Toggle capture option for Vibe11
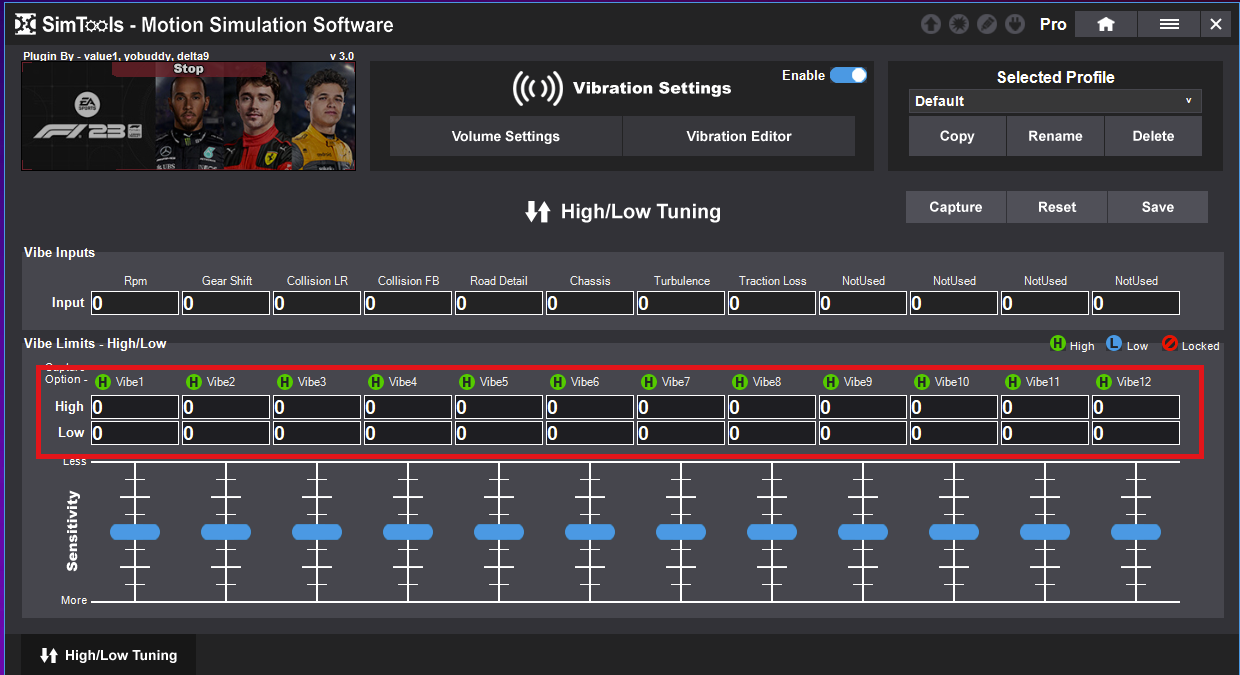The height and width of the screenshot is (675, 1240). 1013,381
